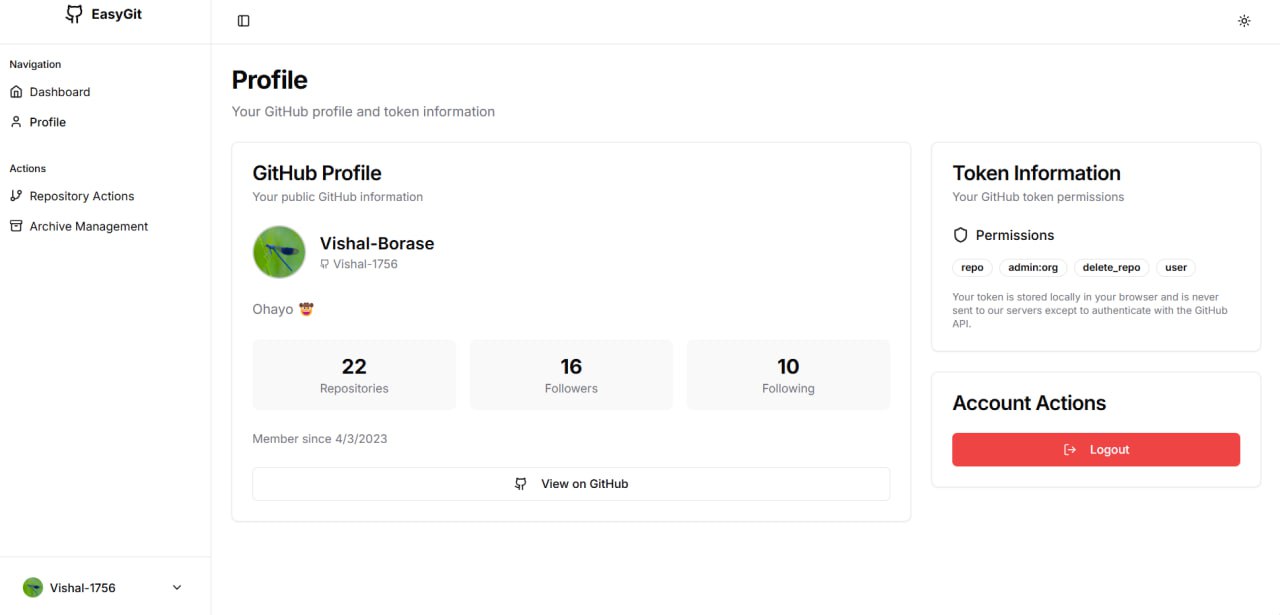Screen dimensions: 1280x615
Task: Click the Member since 4/3/2023 text
Action: click(x=320, y=439)
